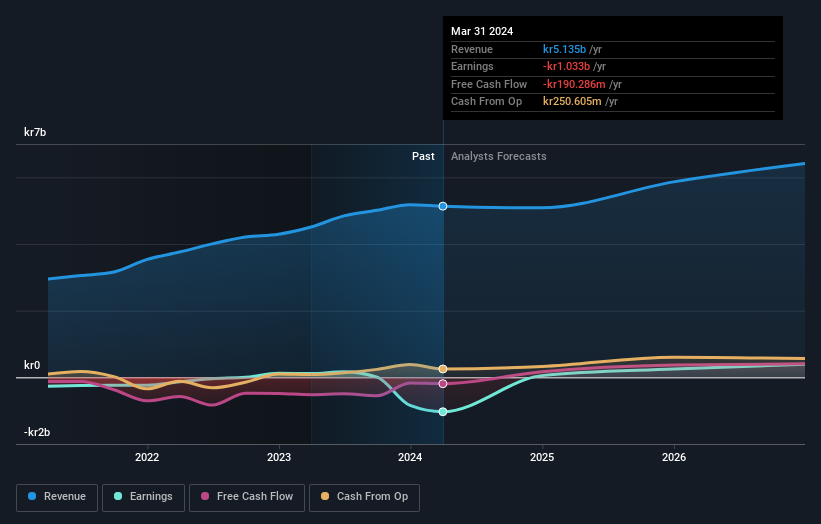Click the 2026 x-axis label

[x=674, y=457]
